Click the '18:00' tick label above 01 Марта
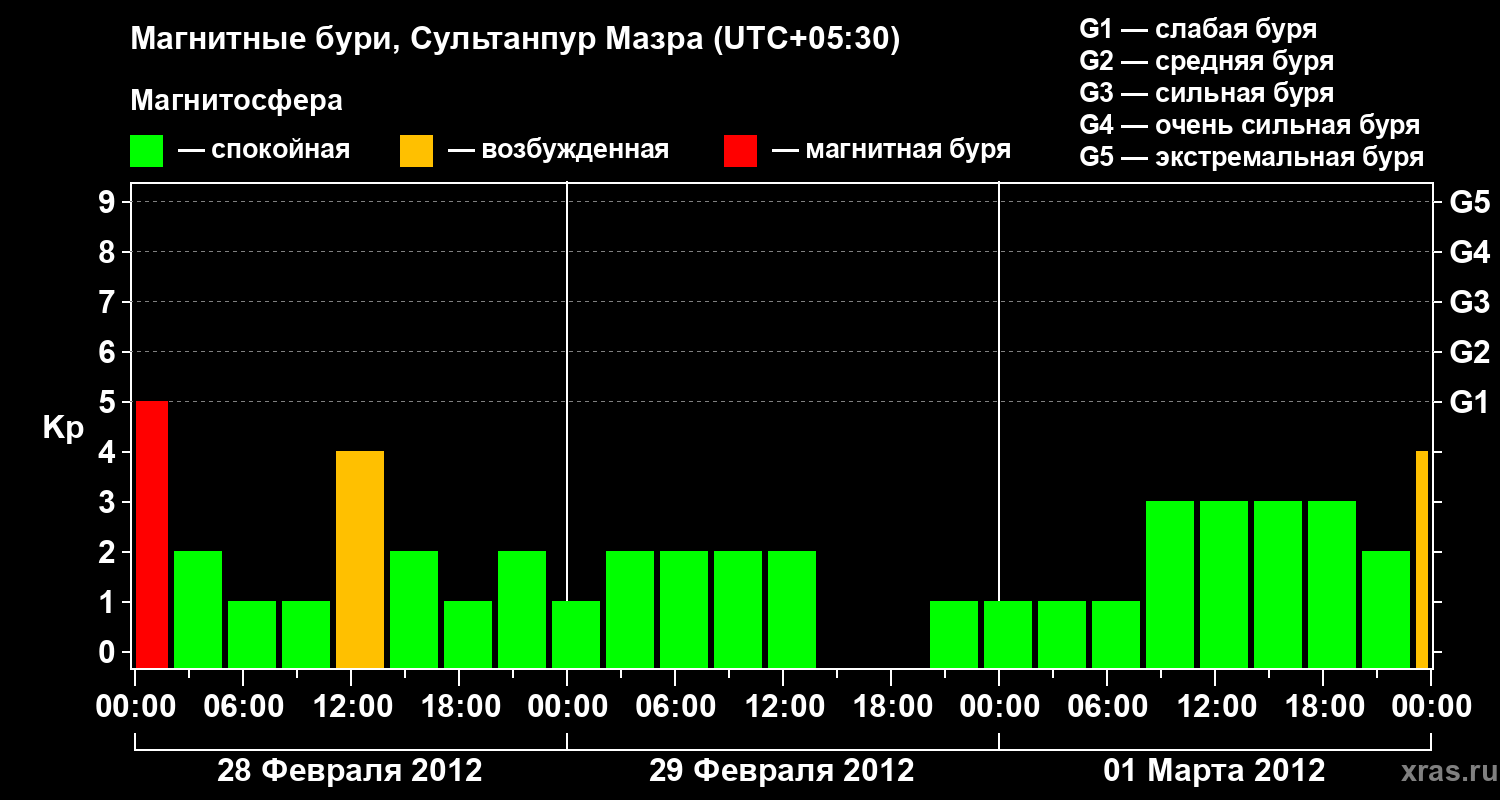 point(1323,707)
